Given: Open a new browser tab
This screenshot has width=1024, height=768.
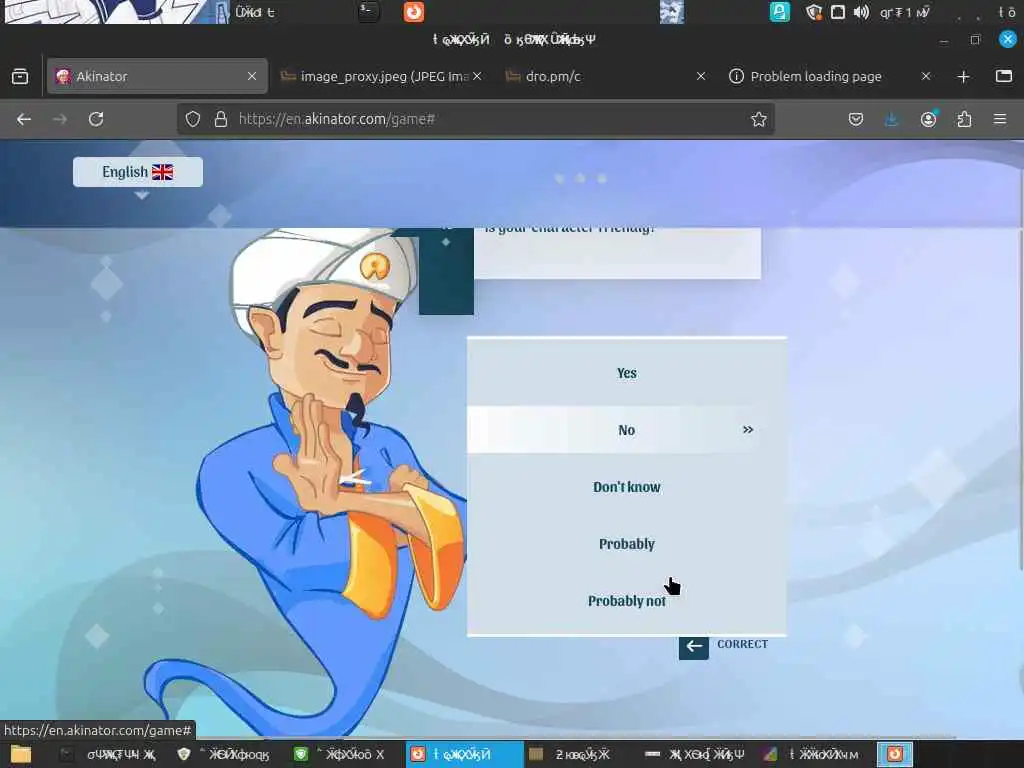Looking at the screenshot, I should [963, 76].
